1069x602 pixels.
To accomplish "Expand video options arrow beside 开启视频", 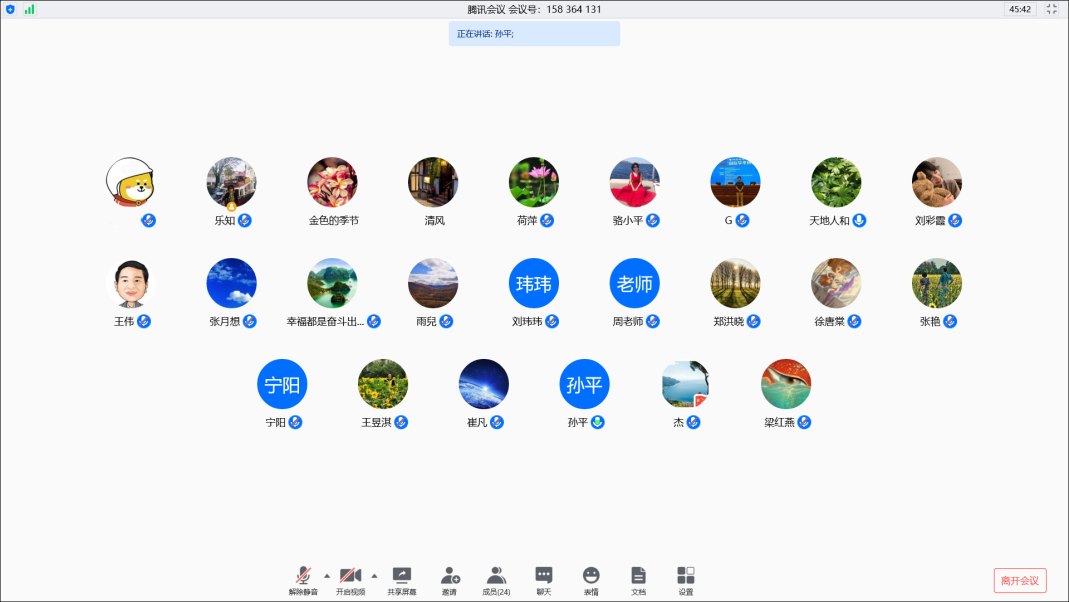I will click(x=374, y=575).
